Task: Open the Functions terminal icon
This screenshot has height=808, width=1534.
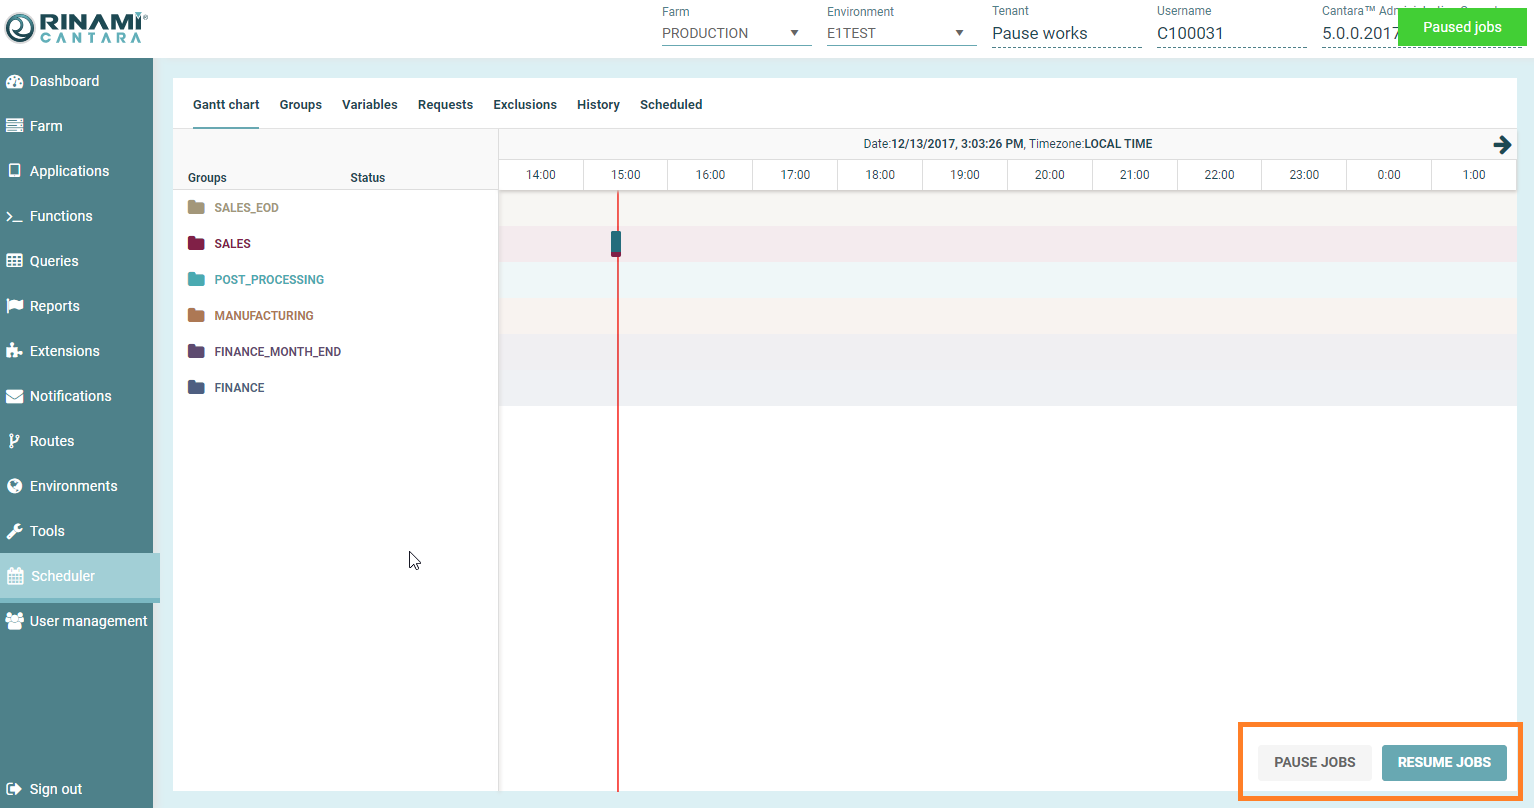Action: pyautogui.click(x=14, y=217)
